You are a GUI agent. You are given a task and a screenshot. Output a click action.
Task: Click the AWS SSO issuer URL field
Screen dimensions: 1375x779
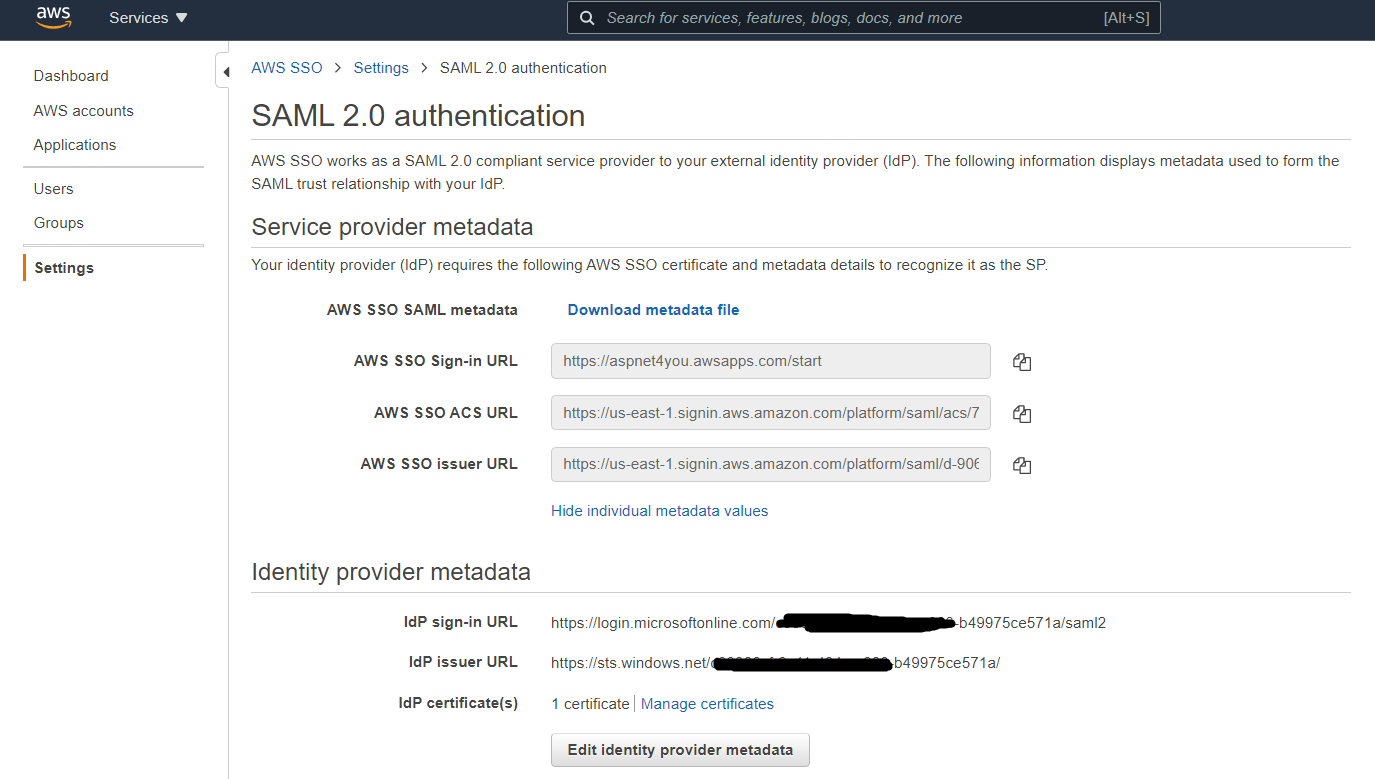click(x=770, y=464)
